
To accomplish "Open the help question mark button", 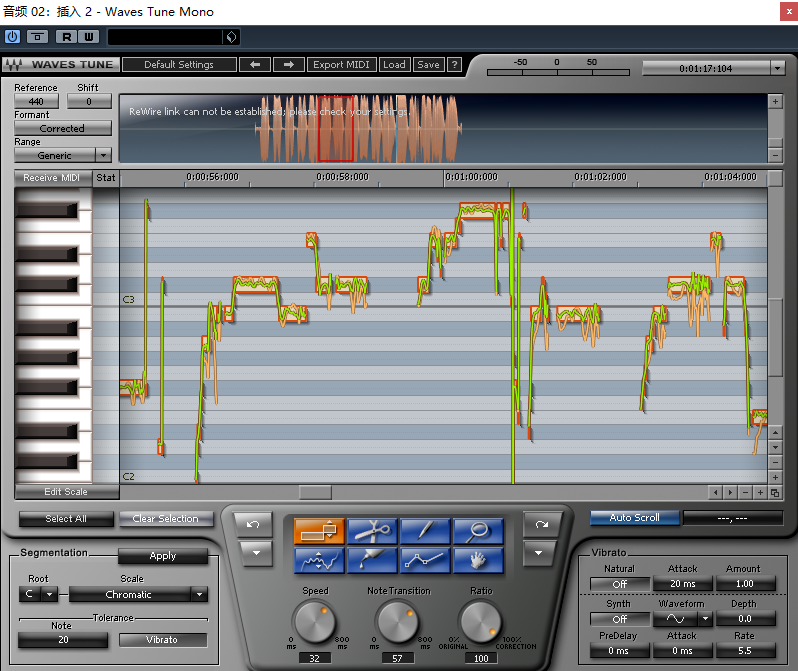I will point(454,65).
